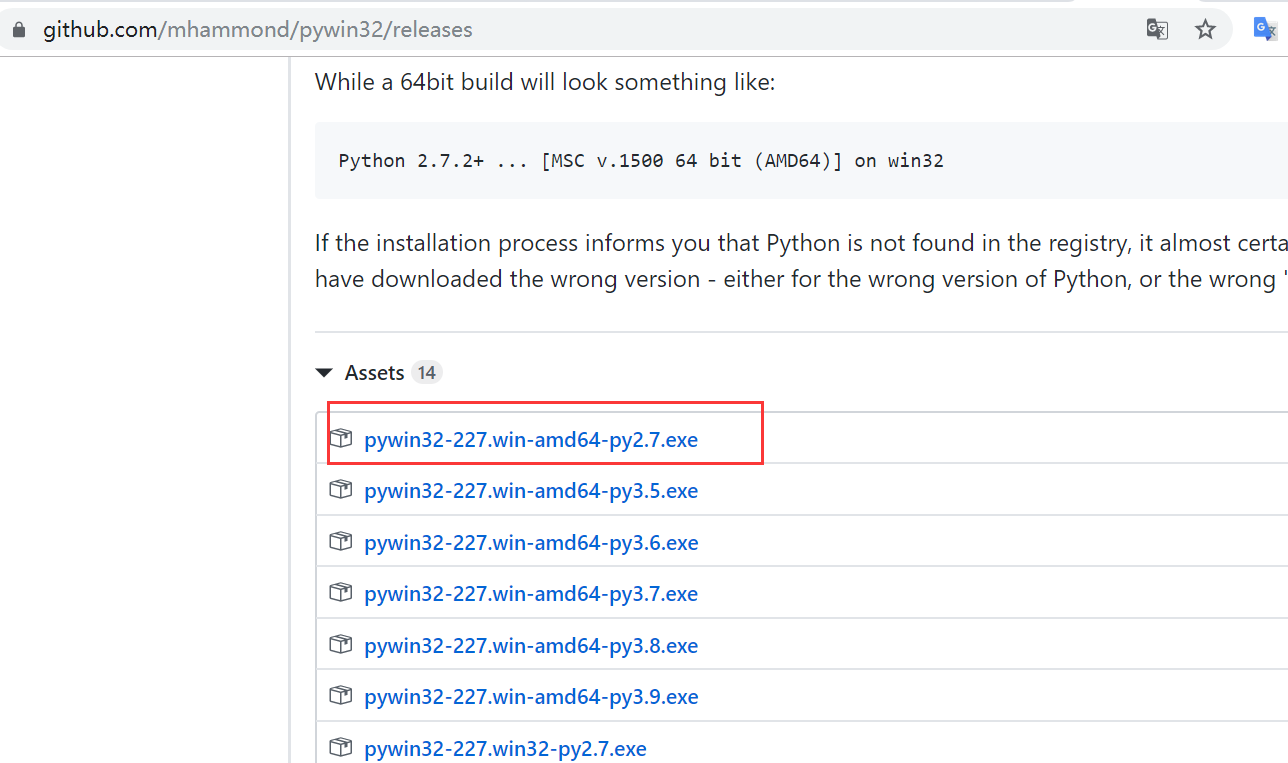Click package icon beside py2.7 amd64 file
Image resolution: width=1288 pixels, height=763 pixels.
click(x=341, y=438)
